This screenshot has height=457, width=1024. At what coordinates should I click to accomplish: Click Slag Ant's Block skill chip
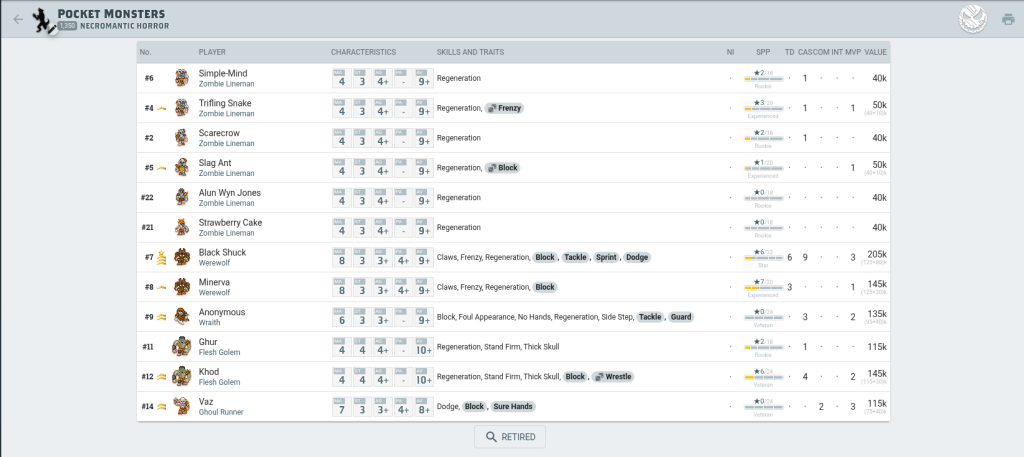pyautogui.click(x=503, y=168)
